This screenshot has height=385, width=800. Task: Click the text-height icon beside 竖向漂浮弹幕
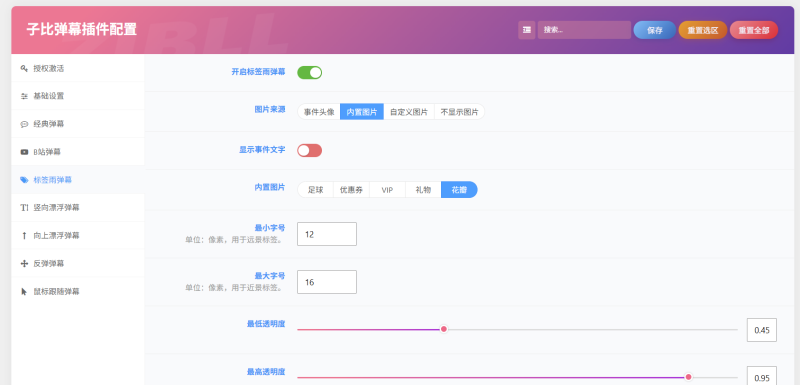(24, 208)
